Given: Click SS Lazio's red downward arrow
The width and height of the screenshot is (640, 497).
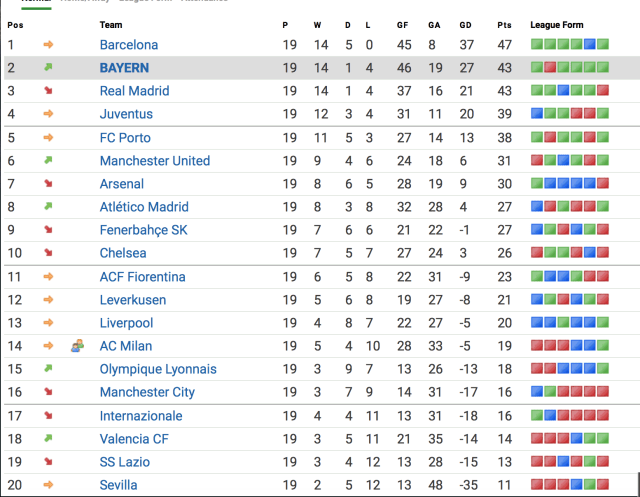Looking at the screenshot, I should (48, 462).
